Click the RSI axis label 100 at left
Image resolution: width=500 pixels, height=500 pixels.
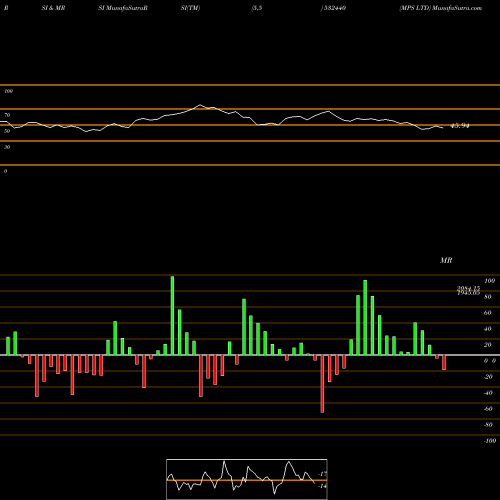click(9, 91)
